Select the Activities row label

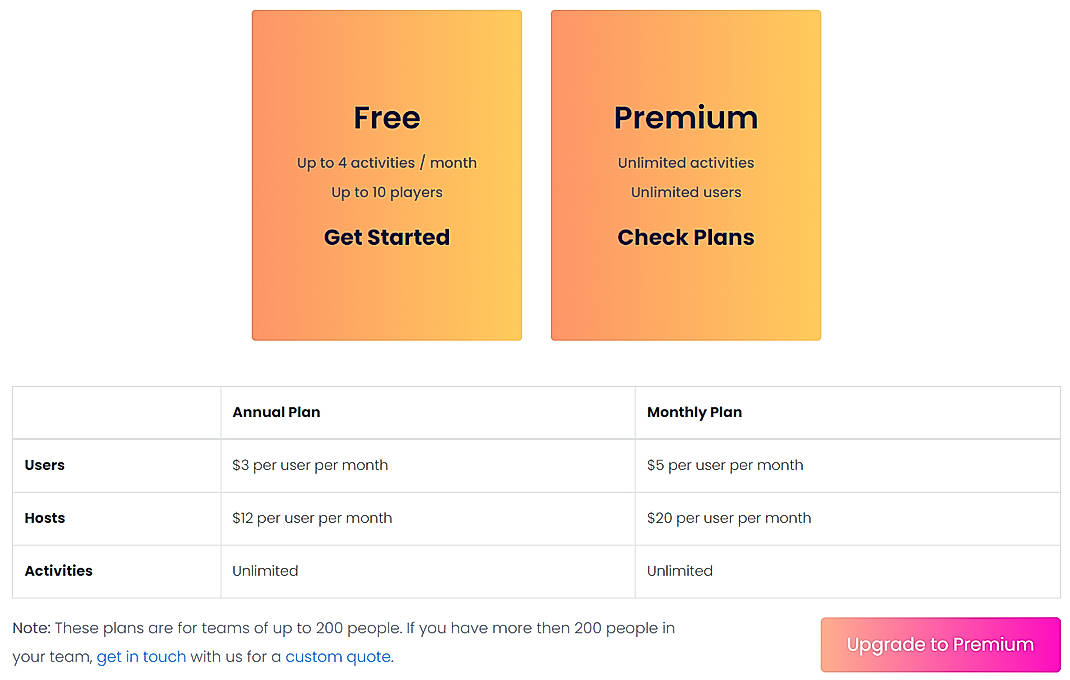(58, 571)
